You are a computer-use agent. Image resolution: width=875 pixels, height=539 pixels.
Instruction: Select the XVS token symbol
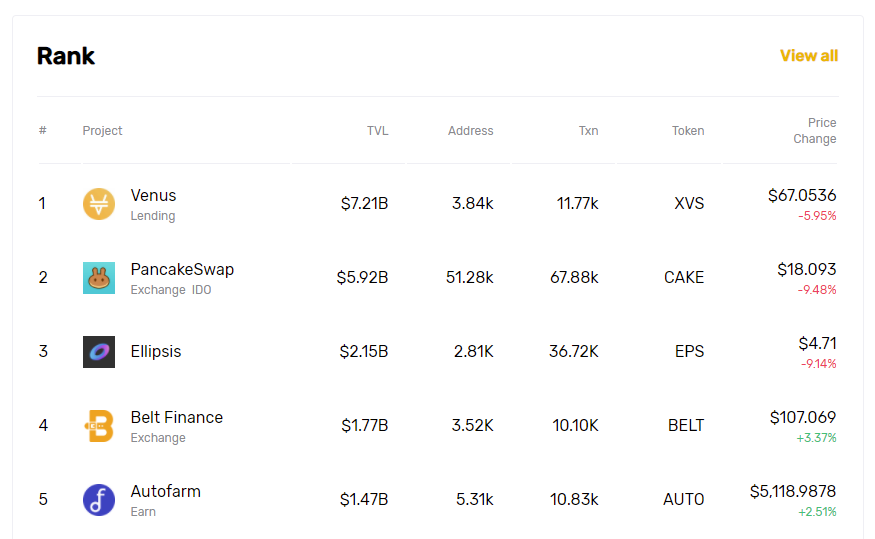(689, 204)
